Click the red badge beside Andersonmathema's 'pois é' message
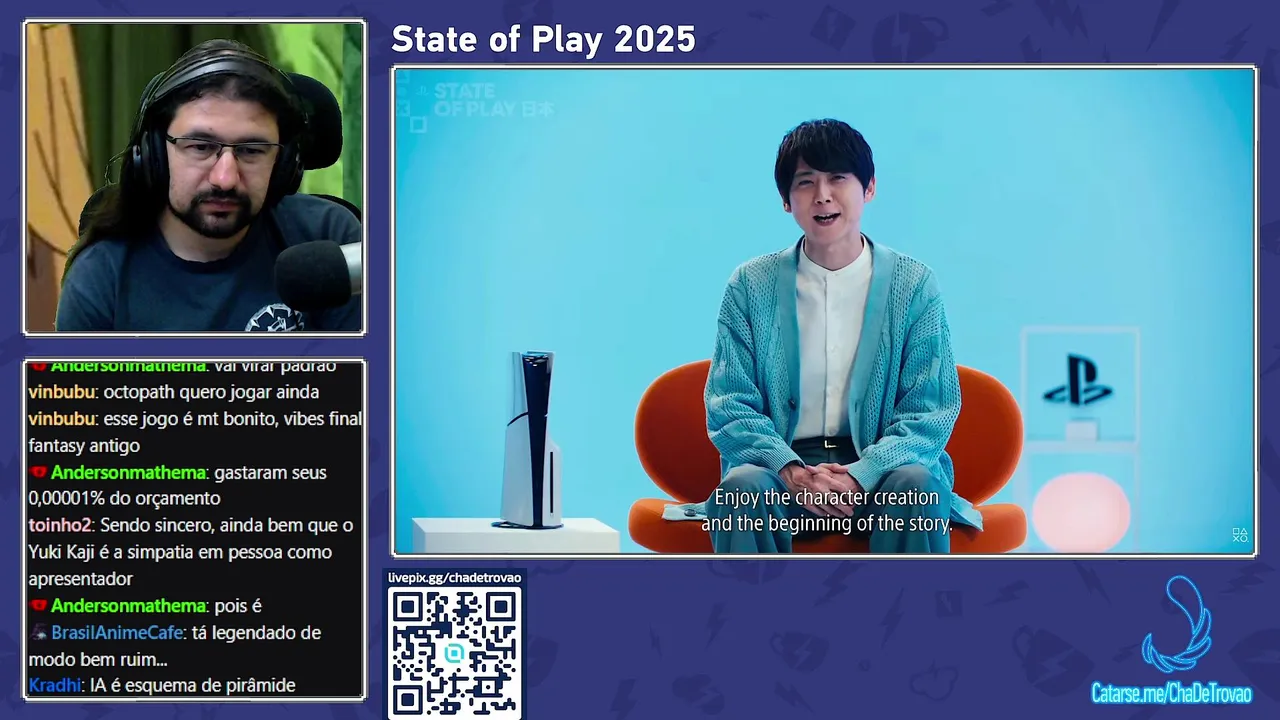The width and height of the screenshot is (1280, 720). coord(38,606)
